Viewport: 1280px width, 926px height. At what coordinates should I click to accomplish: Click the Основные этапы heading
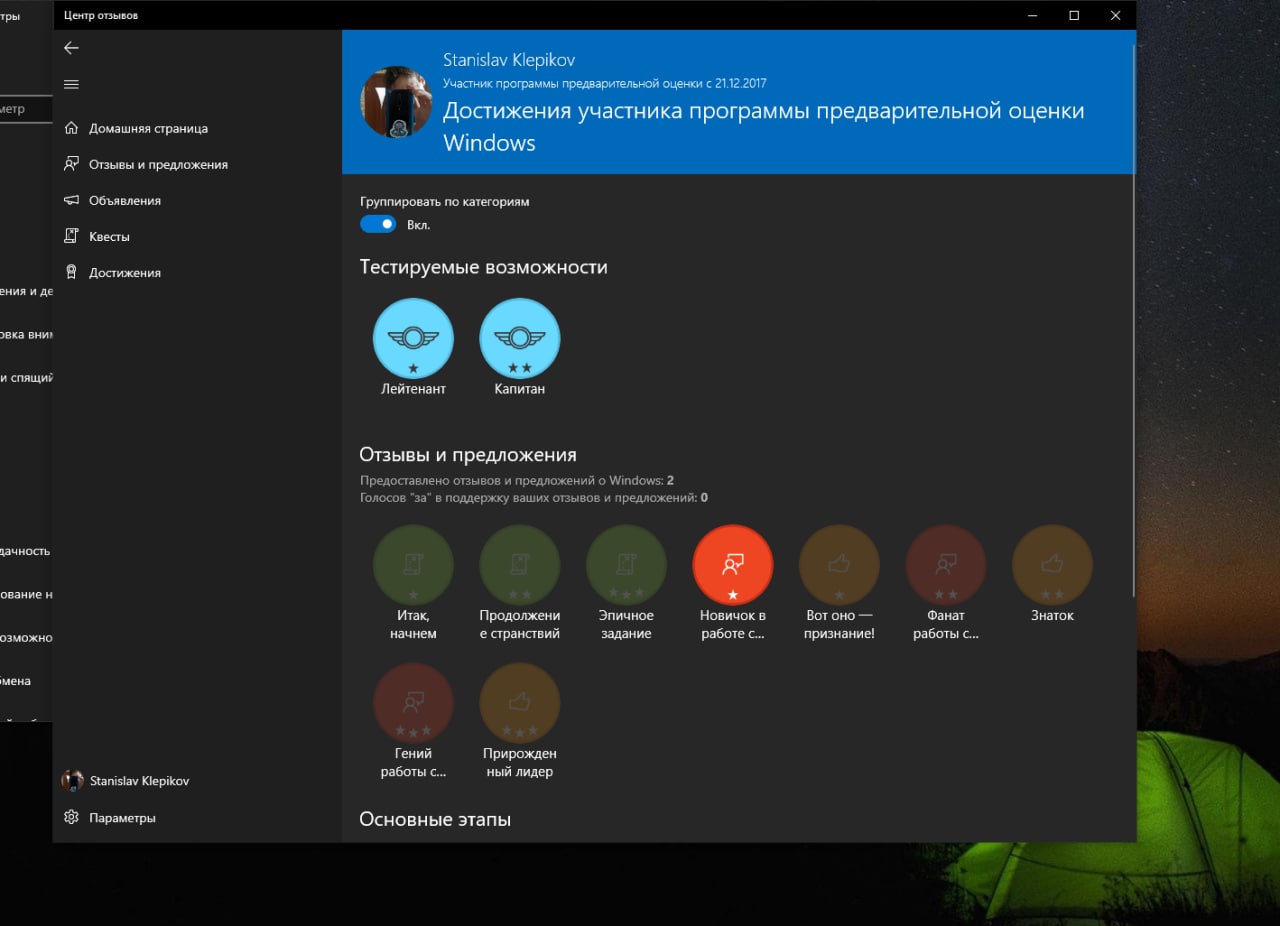[x=435, y=819]
